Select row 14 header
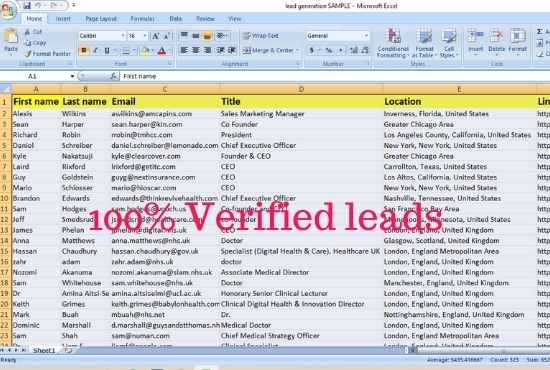This screenshot has width=550, height=370. tap(5, 241)
